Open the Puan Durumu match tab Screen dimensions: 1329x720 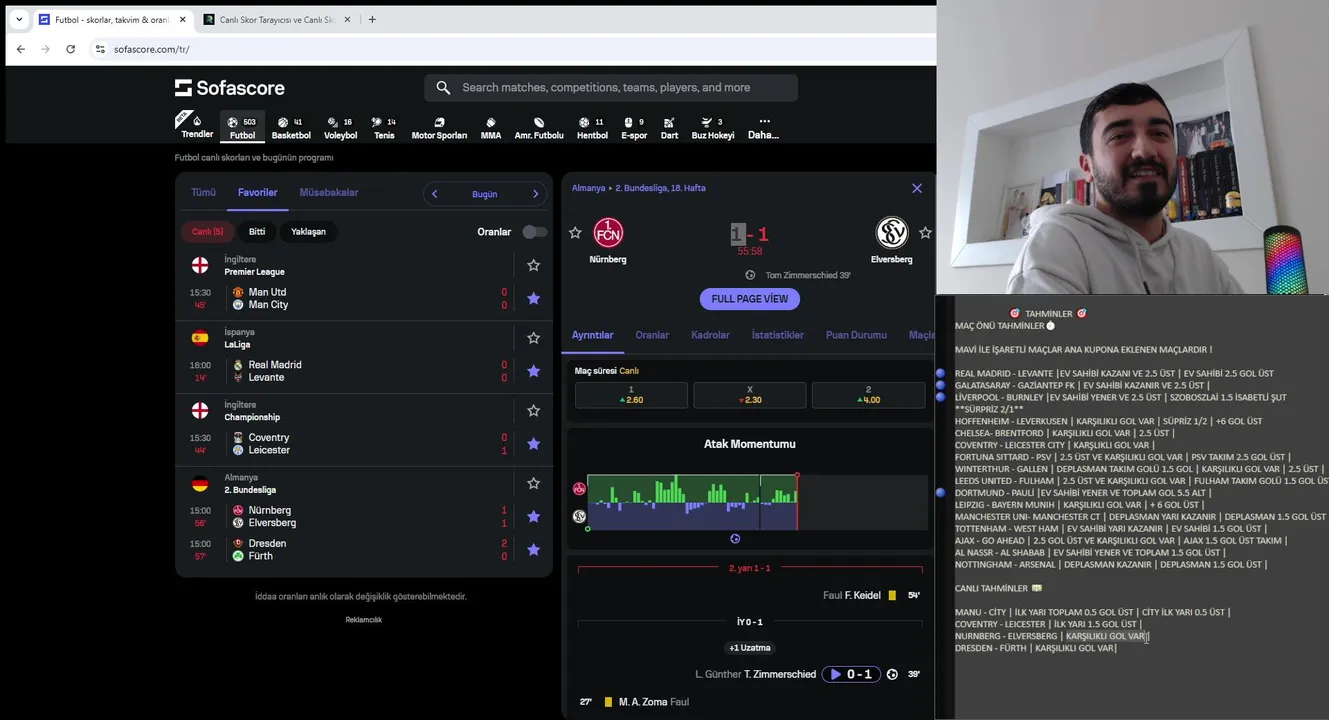(856, 335)
